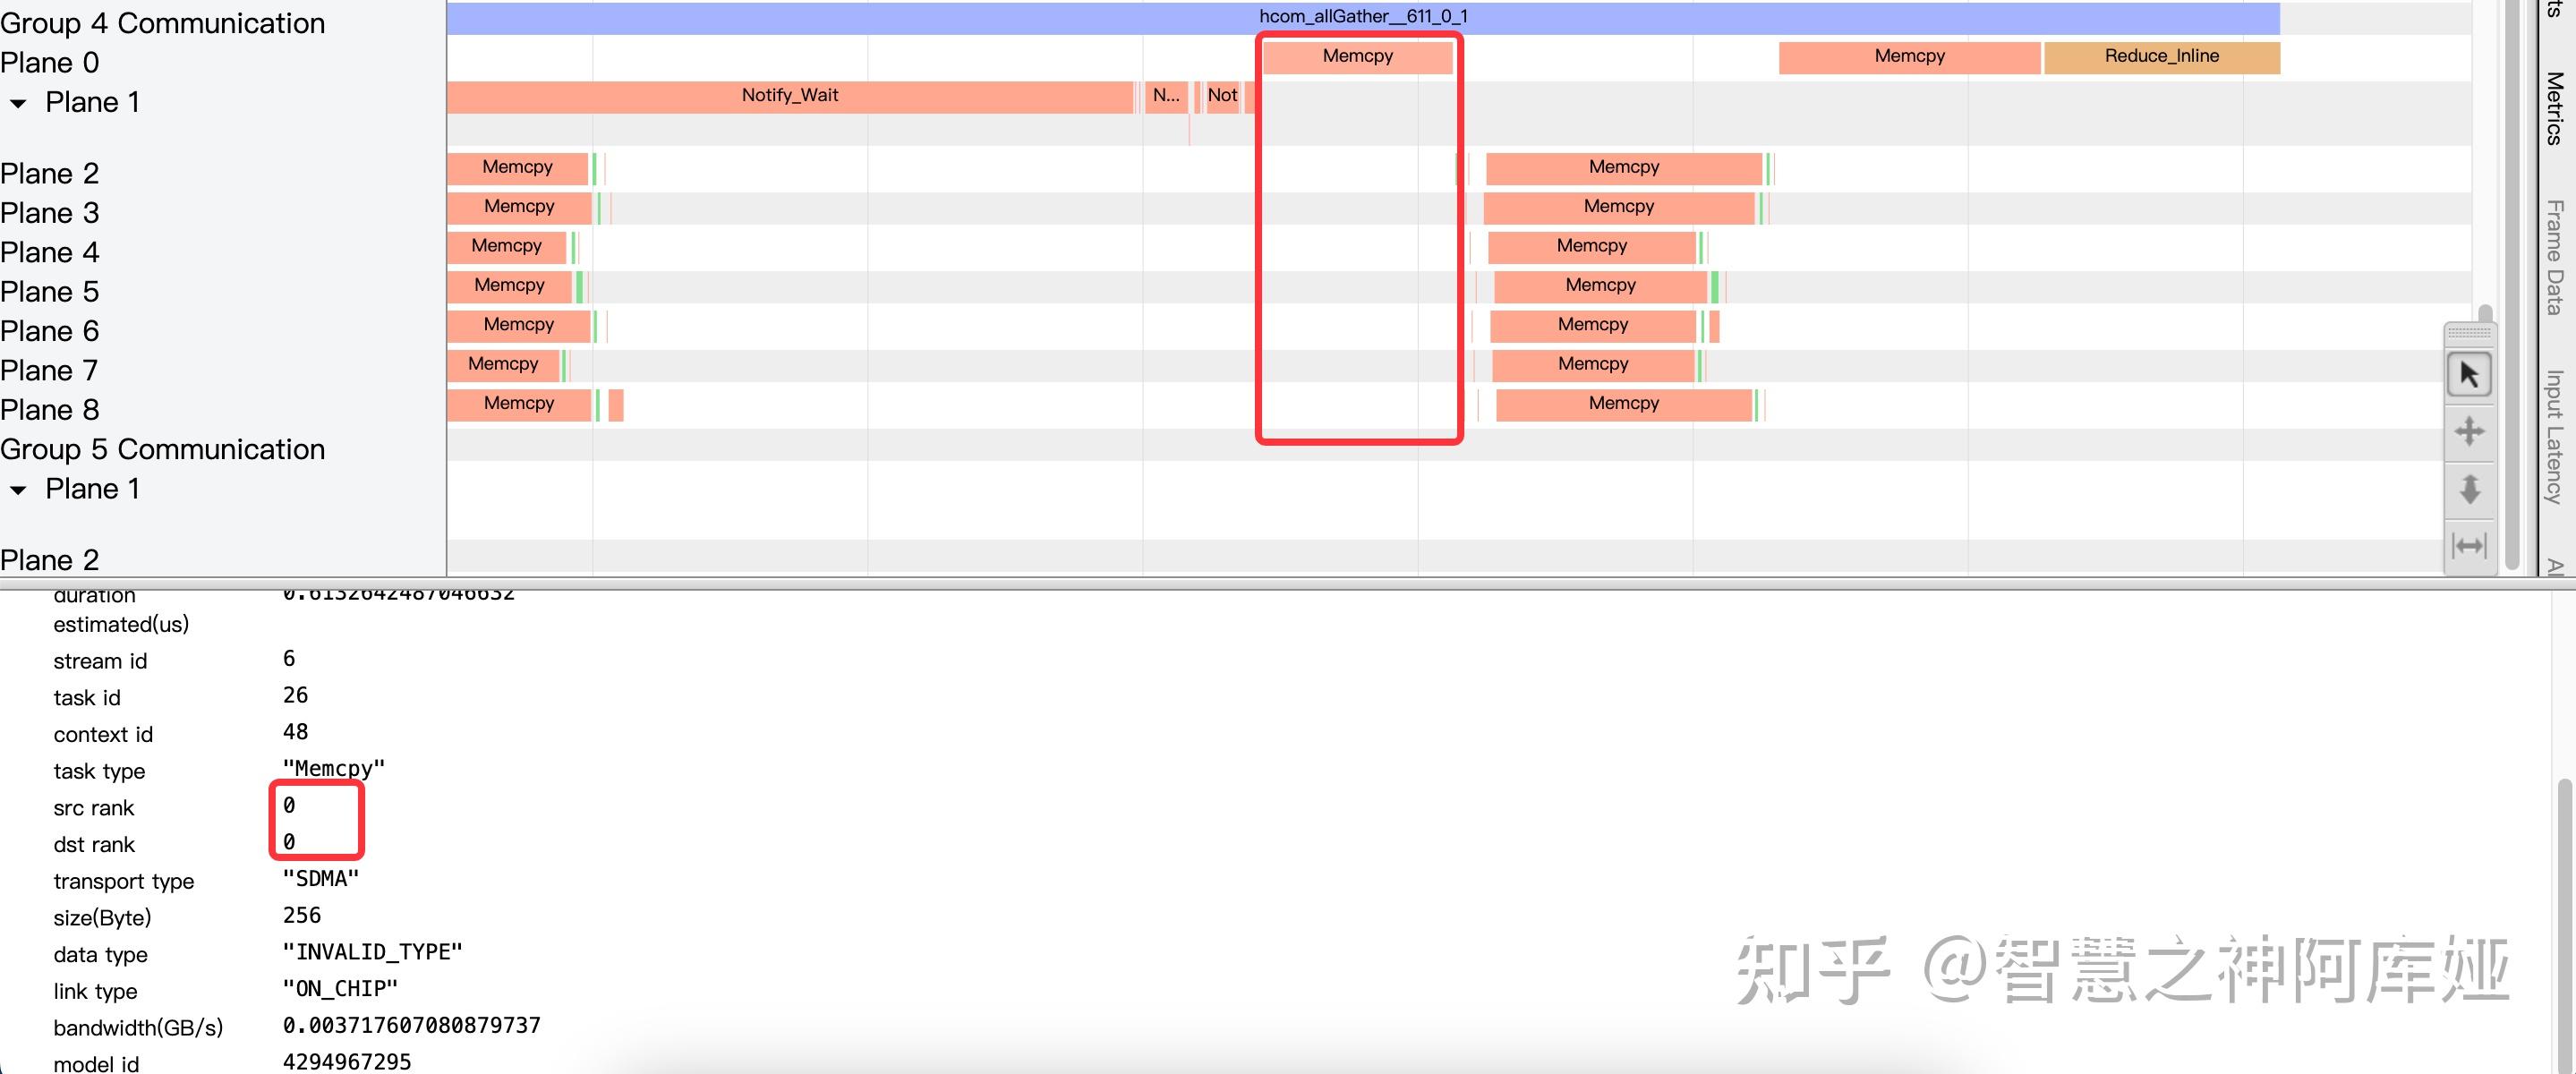The image size is (2576, 1074).
Task: Click the Group 4 Communication group header
Action: click(x=163, y=22)
